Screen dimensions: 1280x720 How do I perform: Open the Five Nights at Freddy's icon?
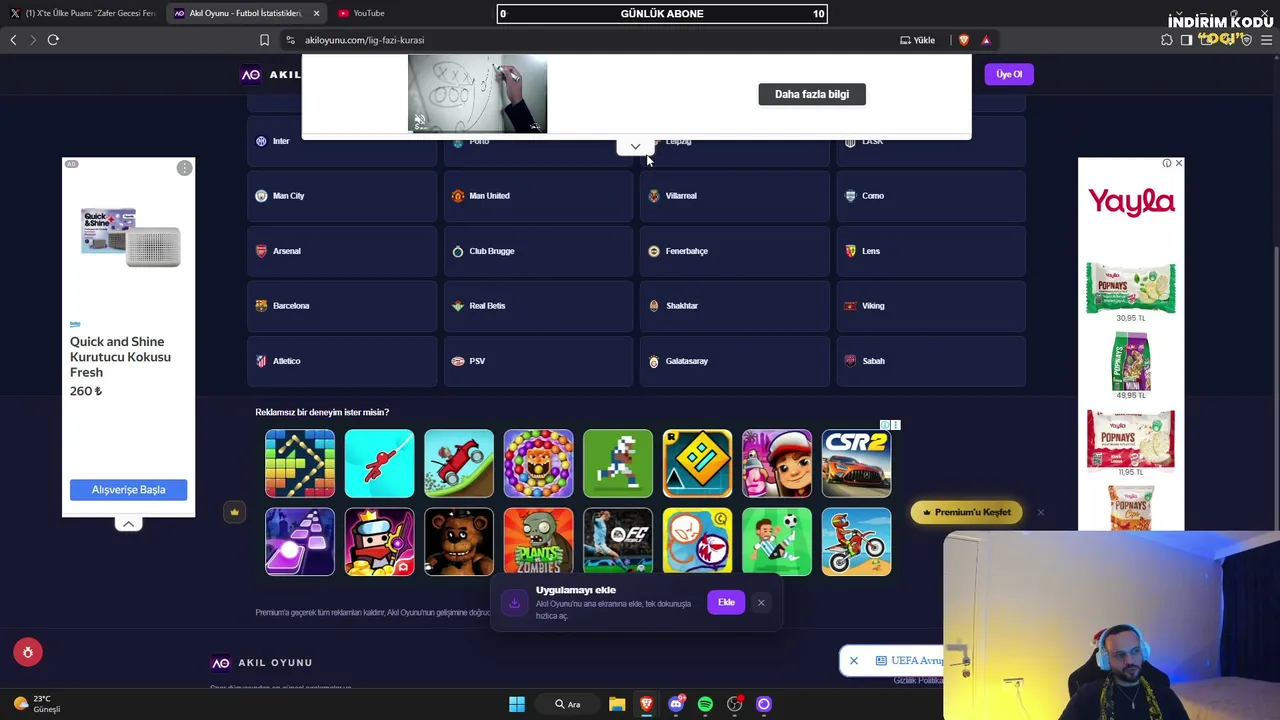click(x=459, y=542)
